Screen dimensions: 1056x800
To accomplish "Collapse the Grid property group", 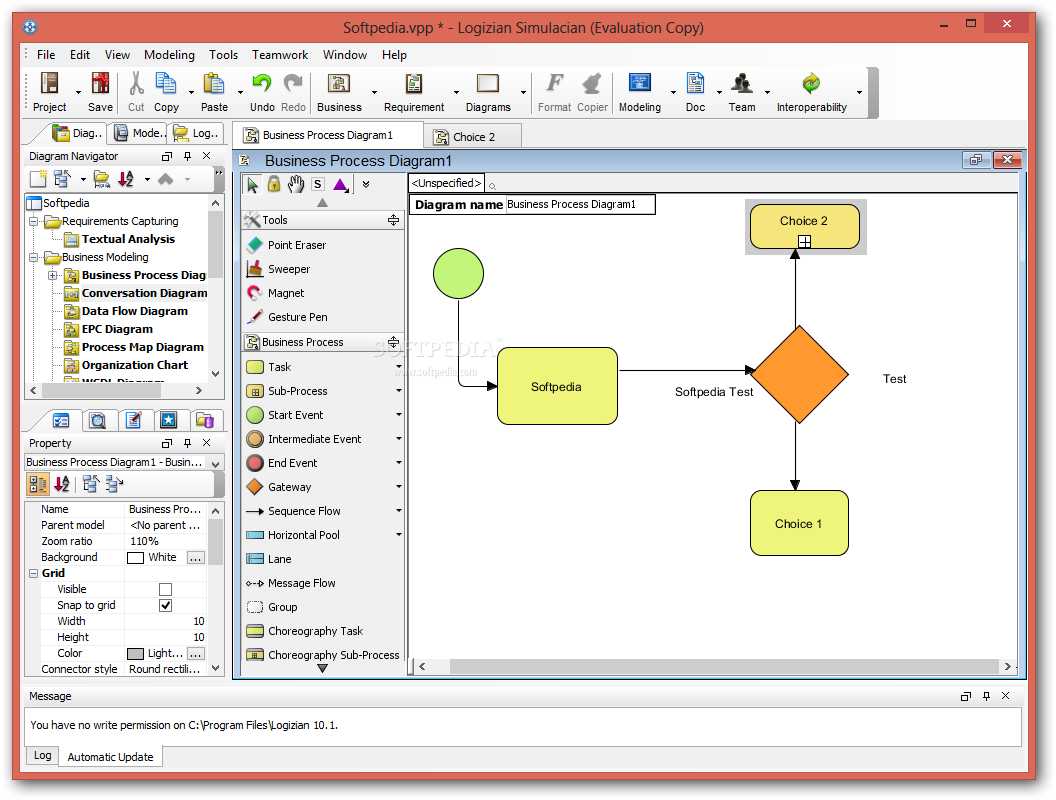I will tap(33, 574).
